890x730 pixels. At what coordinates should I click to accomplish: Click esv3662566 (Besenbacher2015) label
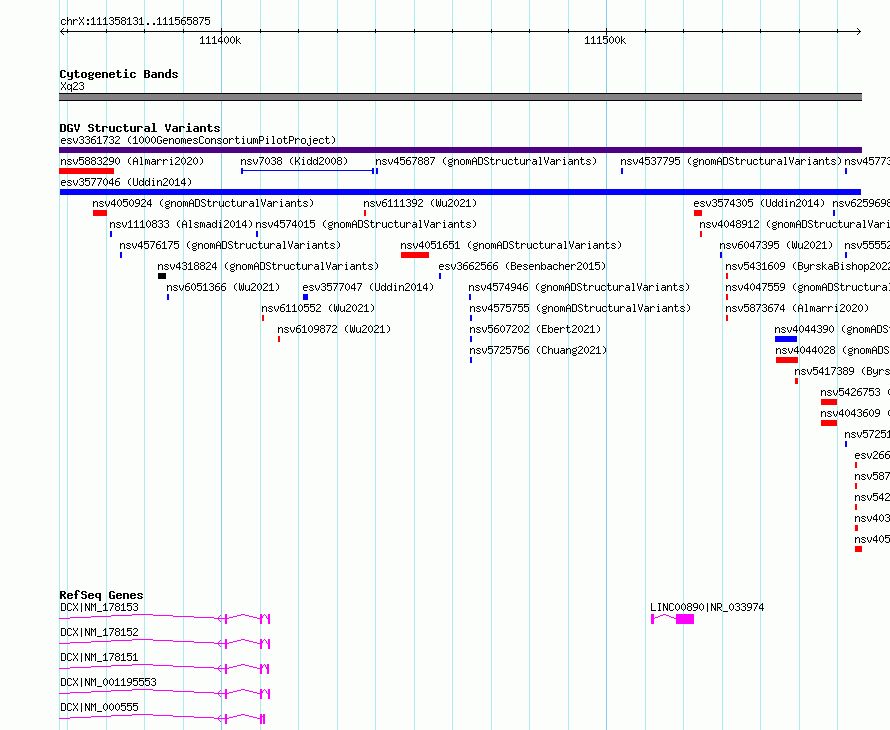point(522,266)
